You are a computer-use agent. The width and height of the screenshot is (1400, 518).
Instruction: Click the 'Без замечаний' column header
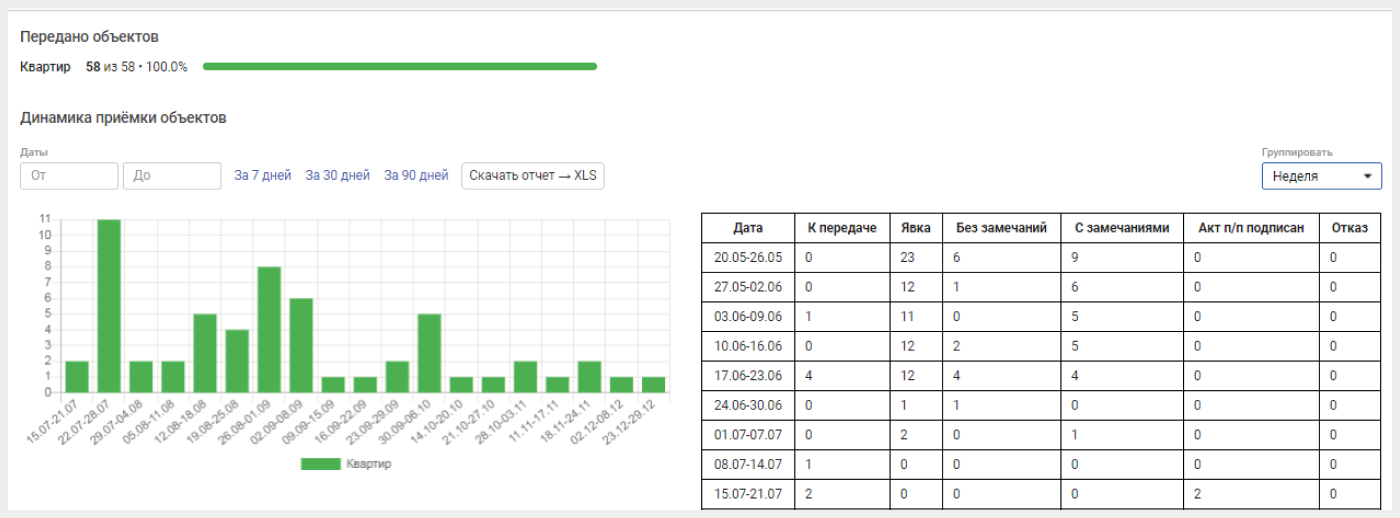[x=1001, y=228]
